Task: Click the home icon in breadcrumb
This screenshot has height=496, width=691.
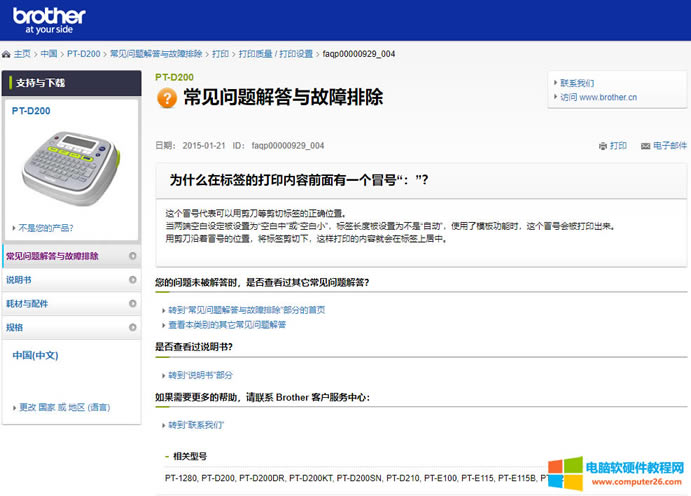Action: (7, 53)
